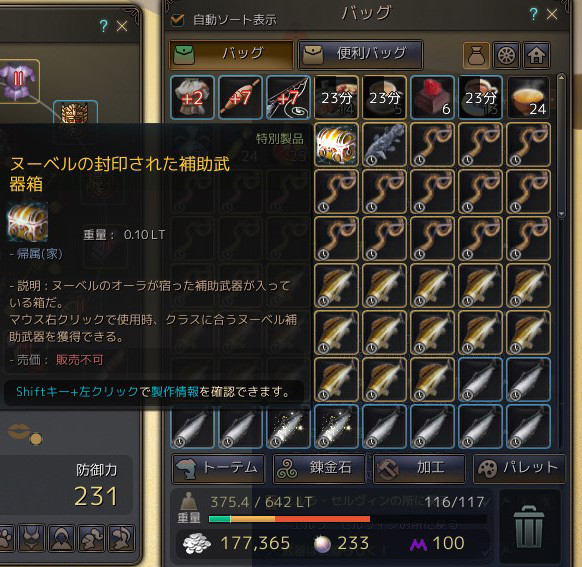Select the ヌーベル sealed weapon box item
Image resolution: width=582 pixels, height=567 pixels.
coord(336,145)
